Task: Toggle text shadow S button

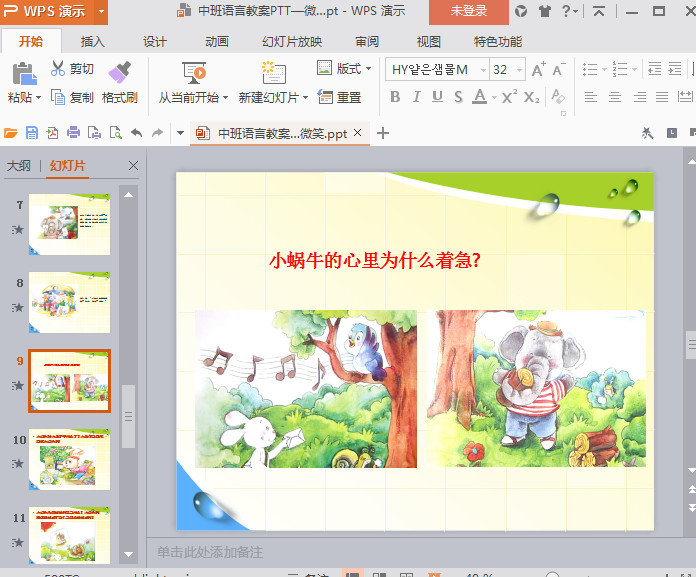Action: tap(459, 96)
